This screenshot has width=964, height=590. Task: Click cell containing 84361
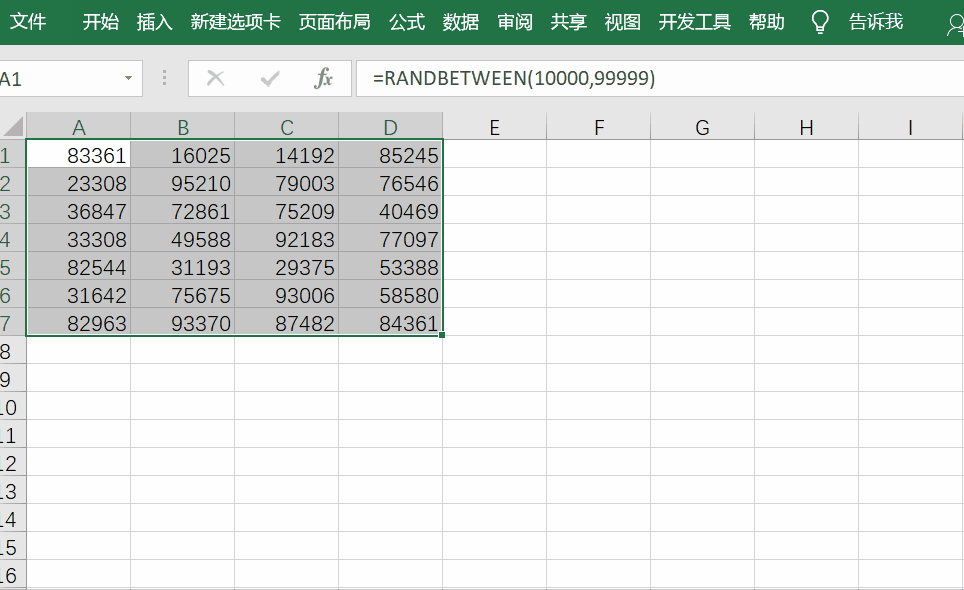[x=390, y=323]
